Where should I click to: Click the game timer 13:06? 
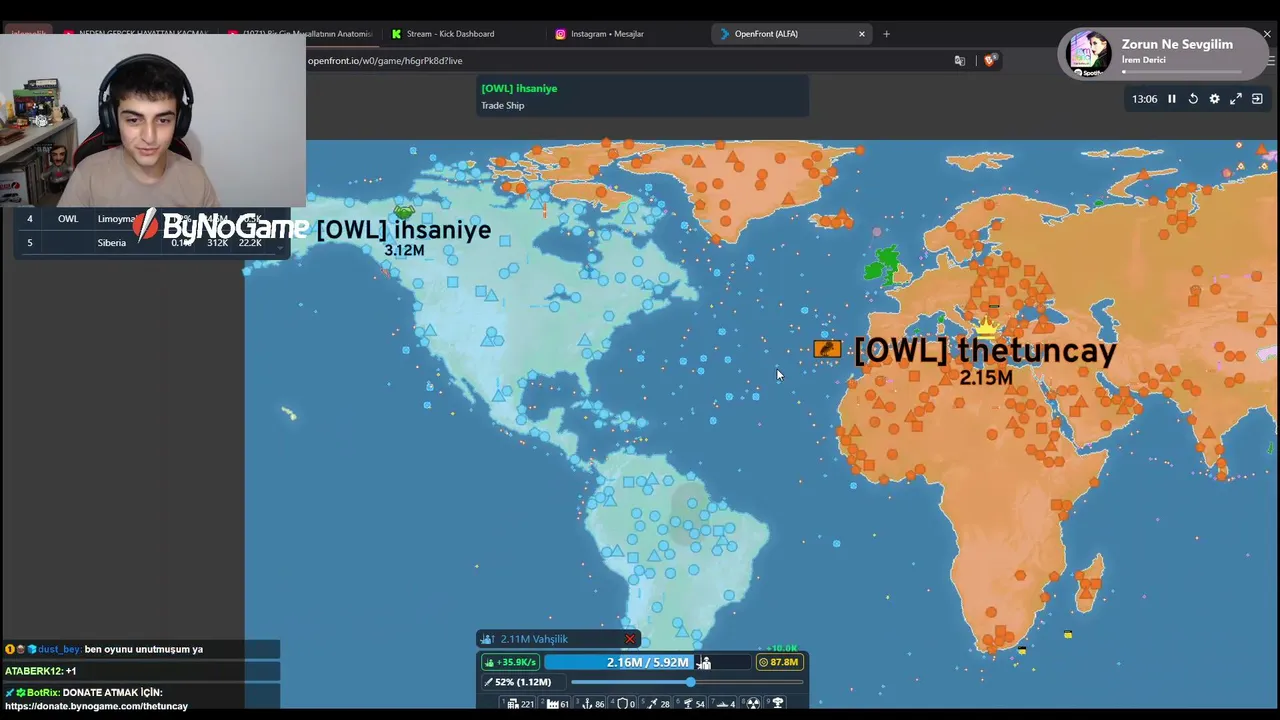[x=1144, y=99]
